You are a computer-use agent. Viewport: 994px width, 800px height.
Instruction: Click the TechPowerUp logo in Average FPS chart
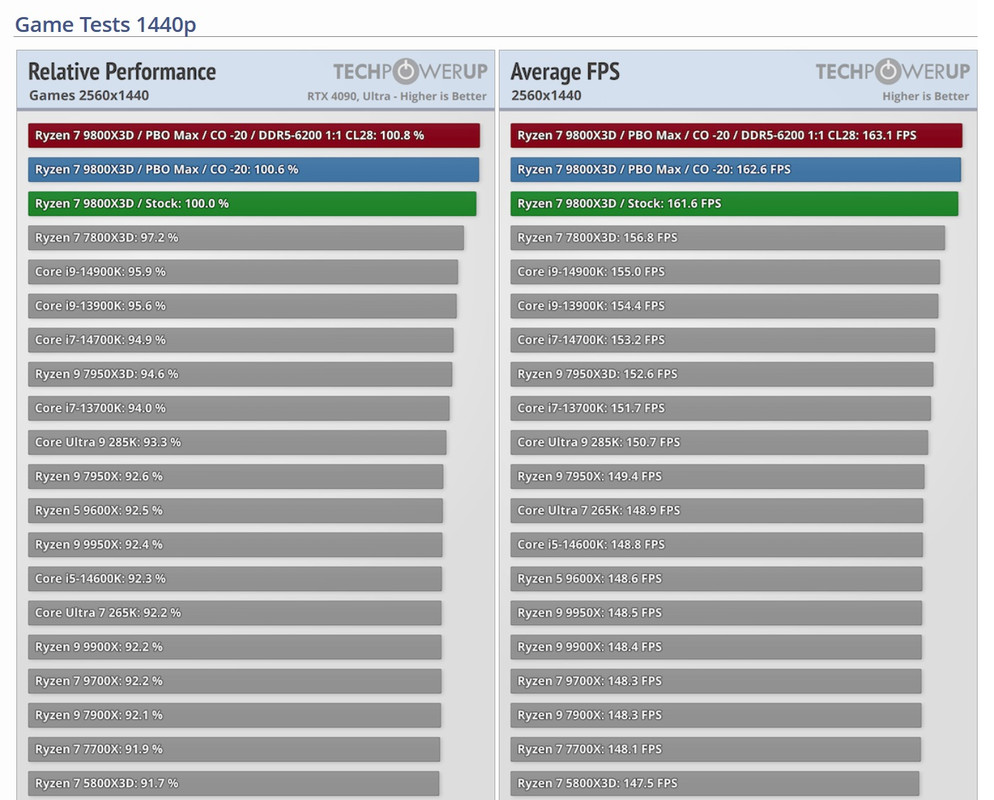click(893, 72)
